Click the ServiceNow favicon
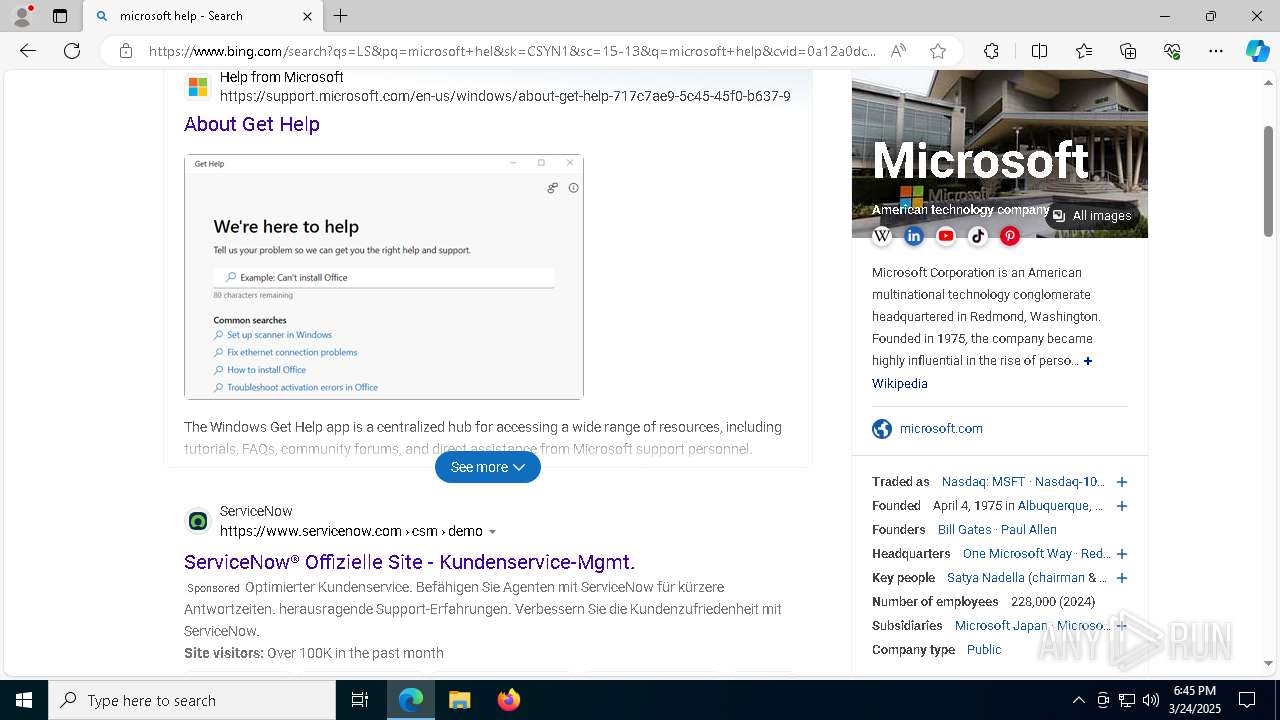Image resolution: width=1280 pixels, height=720 pixels. [198, 521]
